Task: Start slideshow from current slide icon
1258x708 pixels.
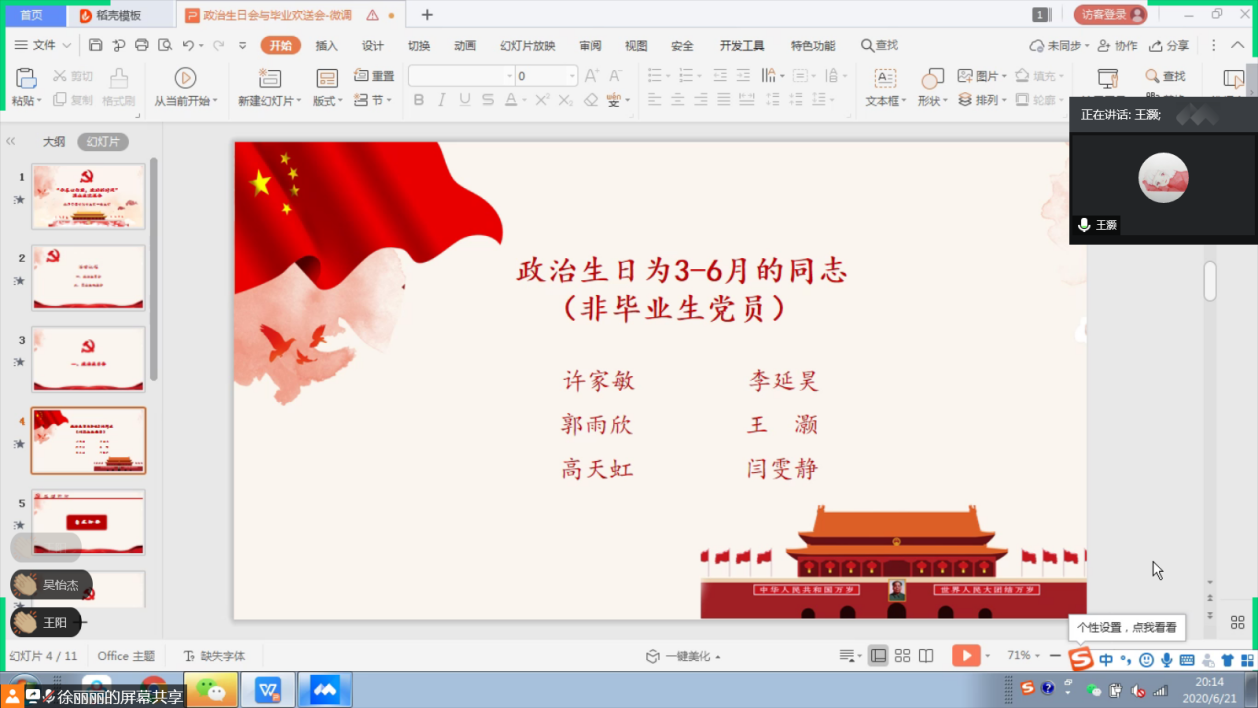Action: (x=185, y=79)
